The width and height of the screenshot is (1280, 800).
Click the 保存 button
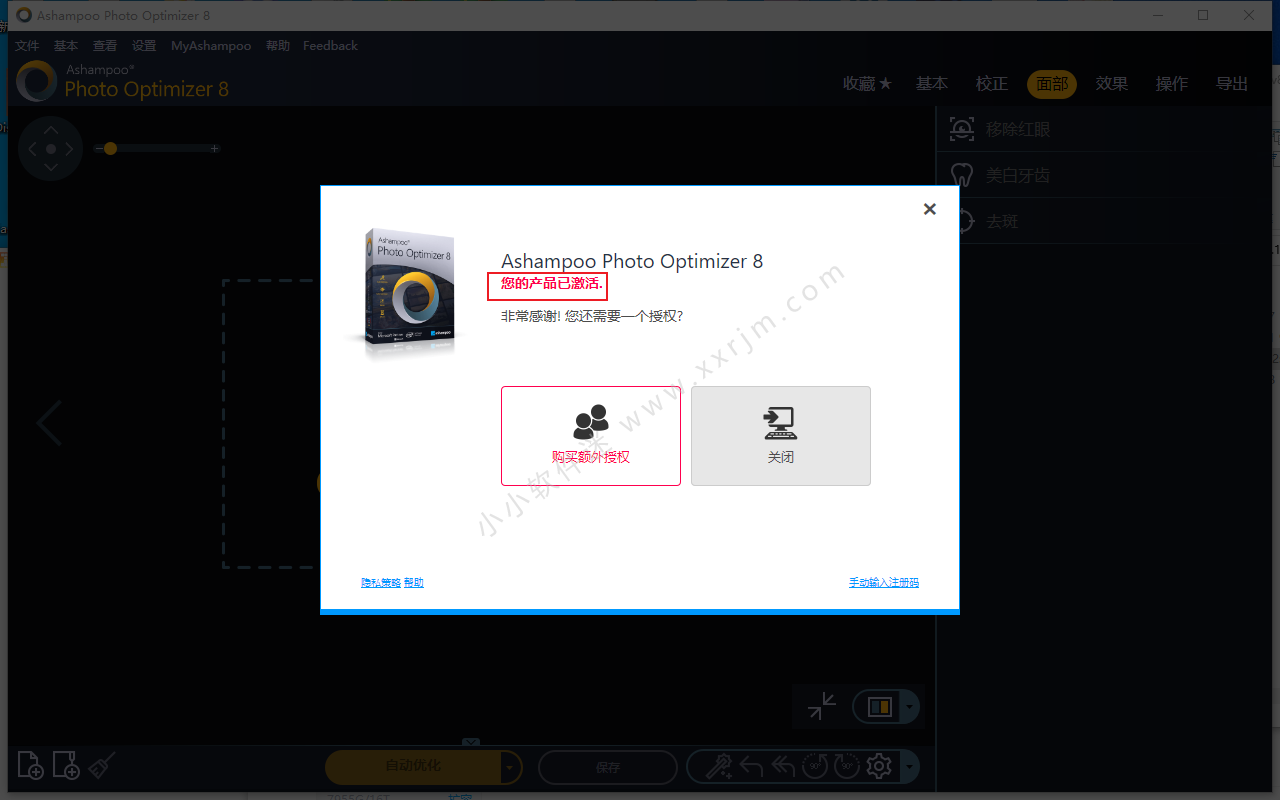pos(608,767)
